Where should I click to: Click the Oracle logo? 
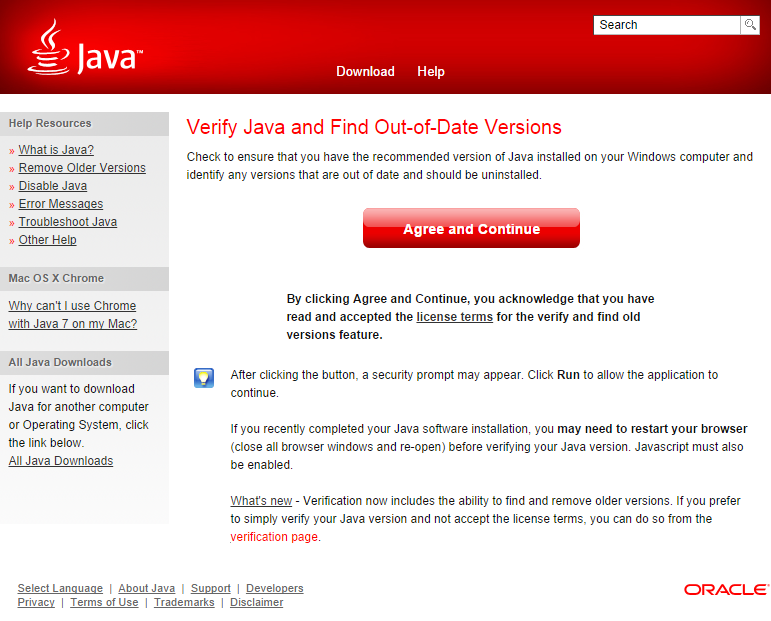tap(726, 590)
